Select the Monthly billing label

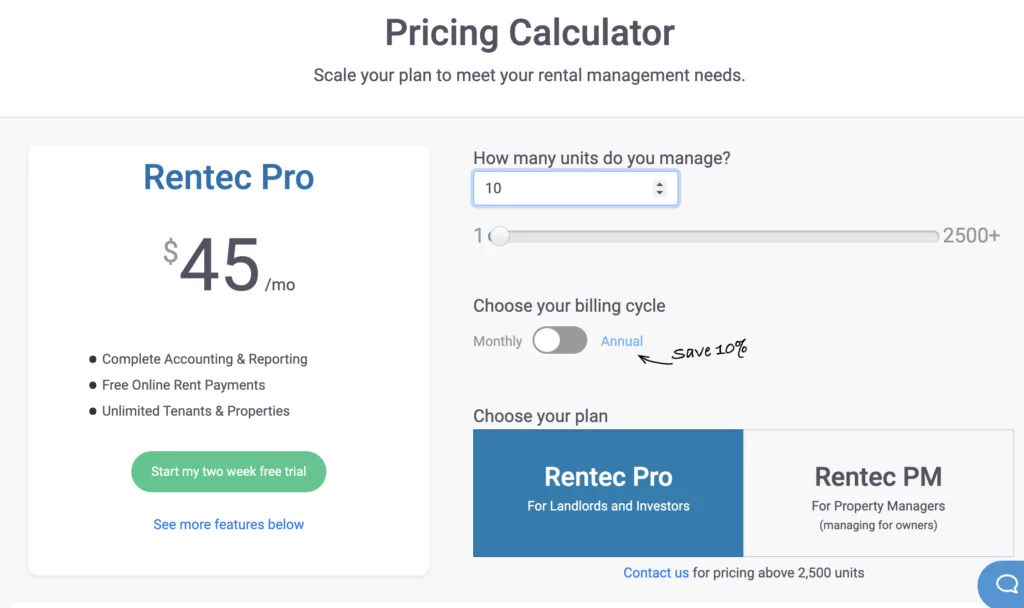498,341
